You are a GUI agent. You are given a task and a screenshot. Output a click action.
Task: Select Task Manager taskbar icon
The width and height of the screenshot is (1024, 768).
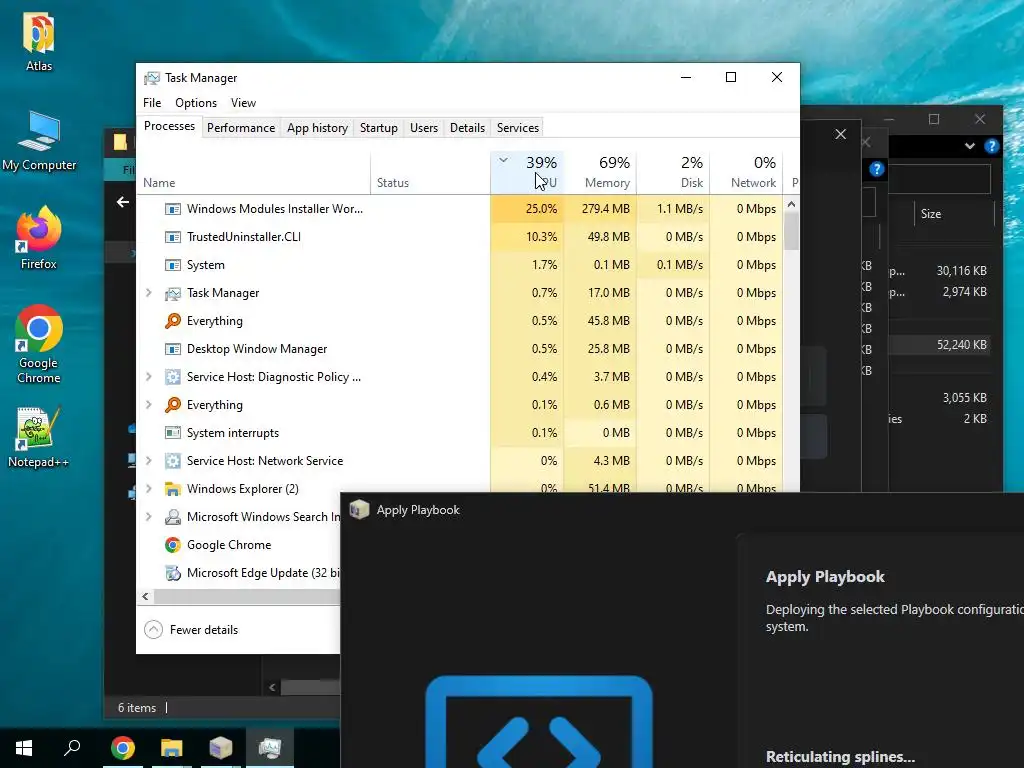270,747
